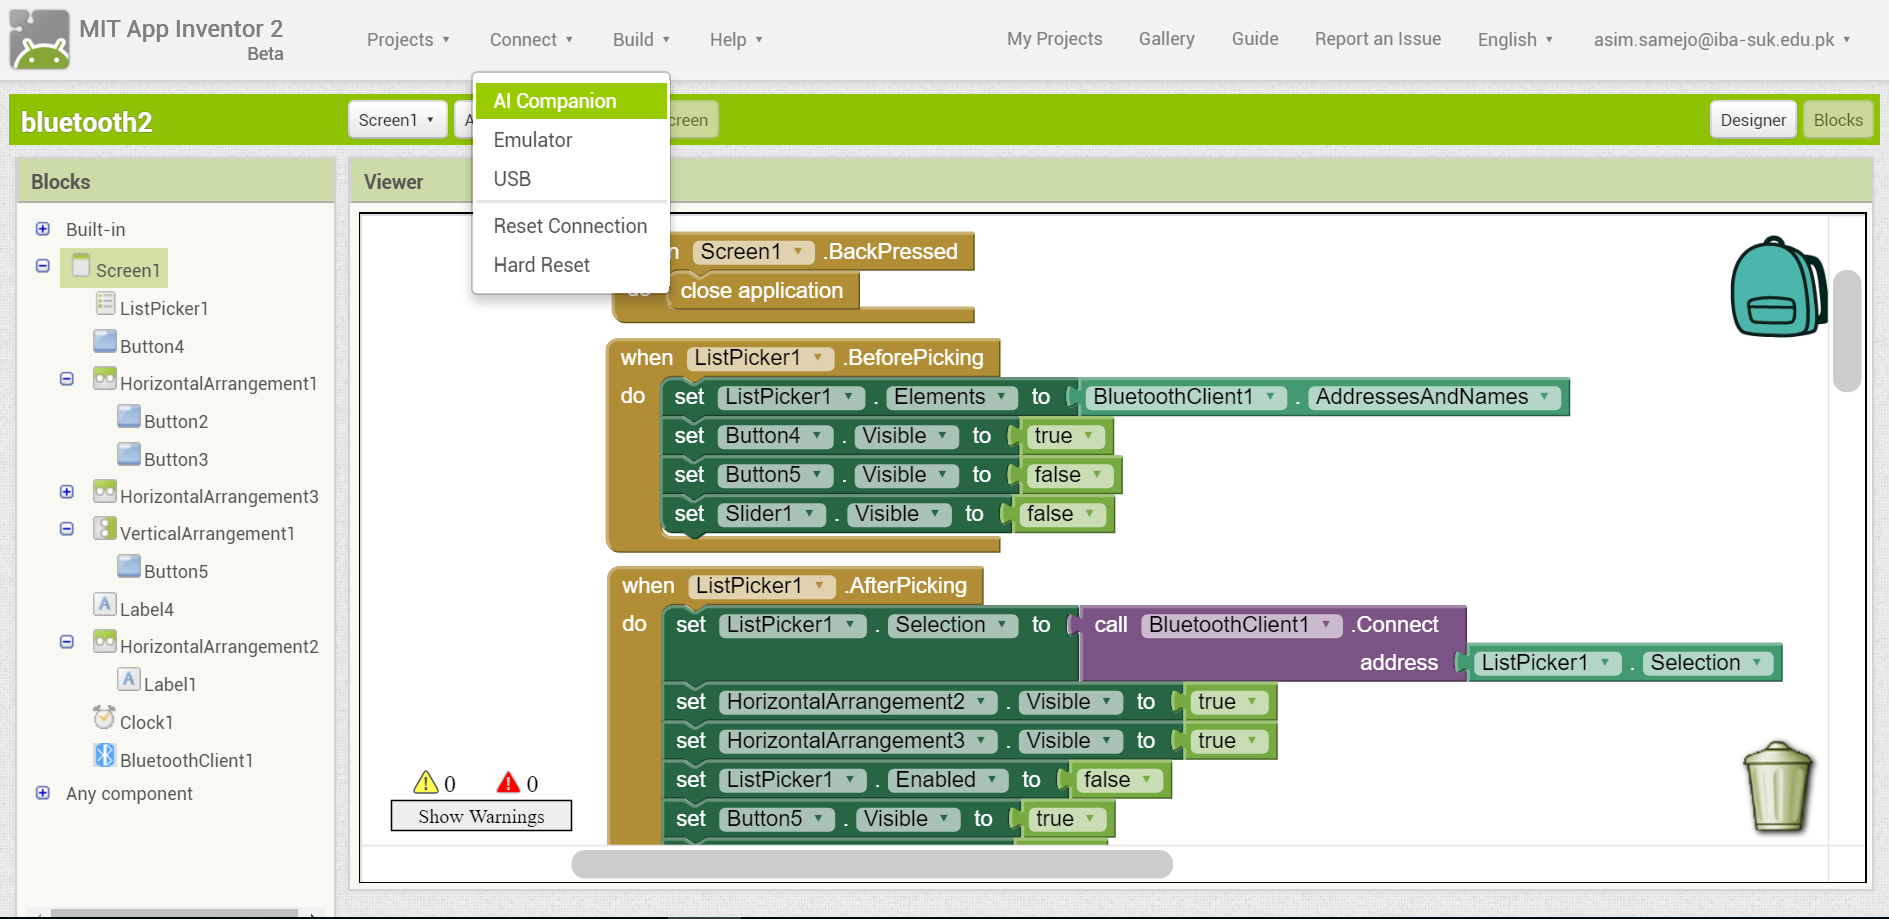Select the Button2 icon in blocks tree

click(x=129, y=416)
